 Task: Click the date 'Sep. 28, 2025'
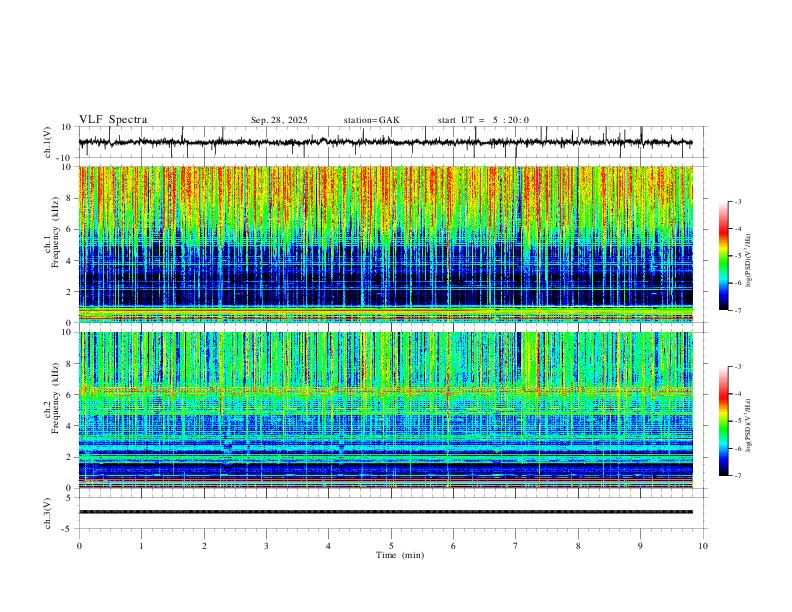[279, 120]
